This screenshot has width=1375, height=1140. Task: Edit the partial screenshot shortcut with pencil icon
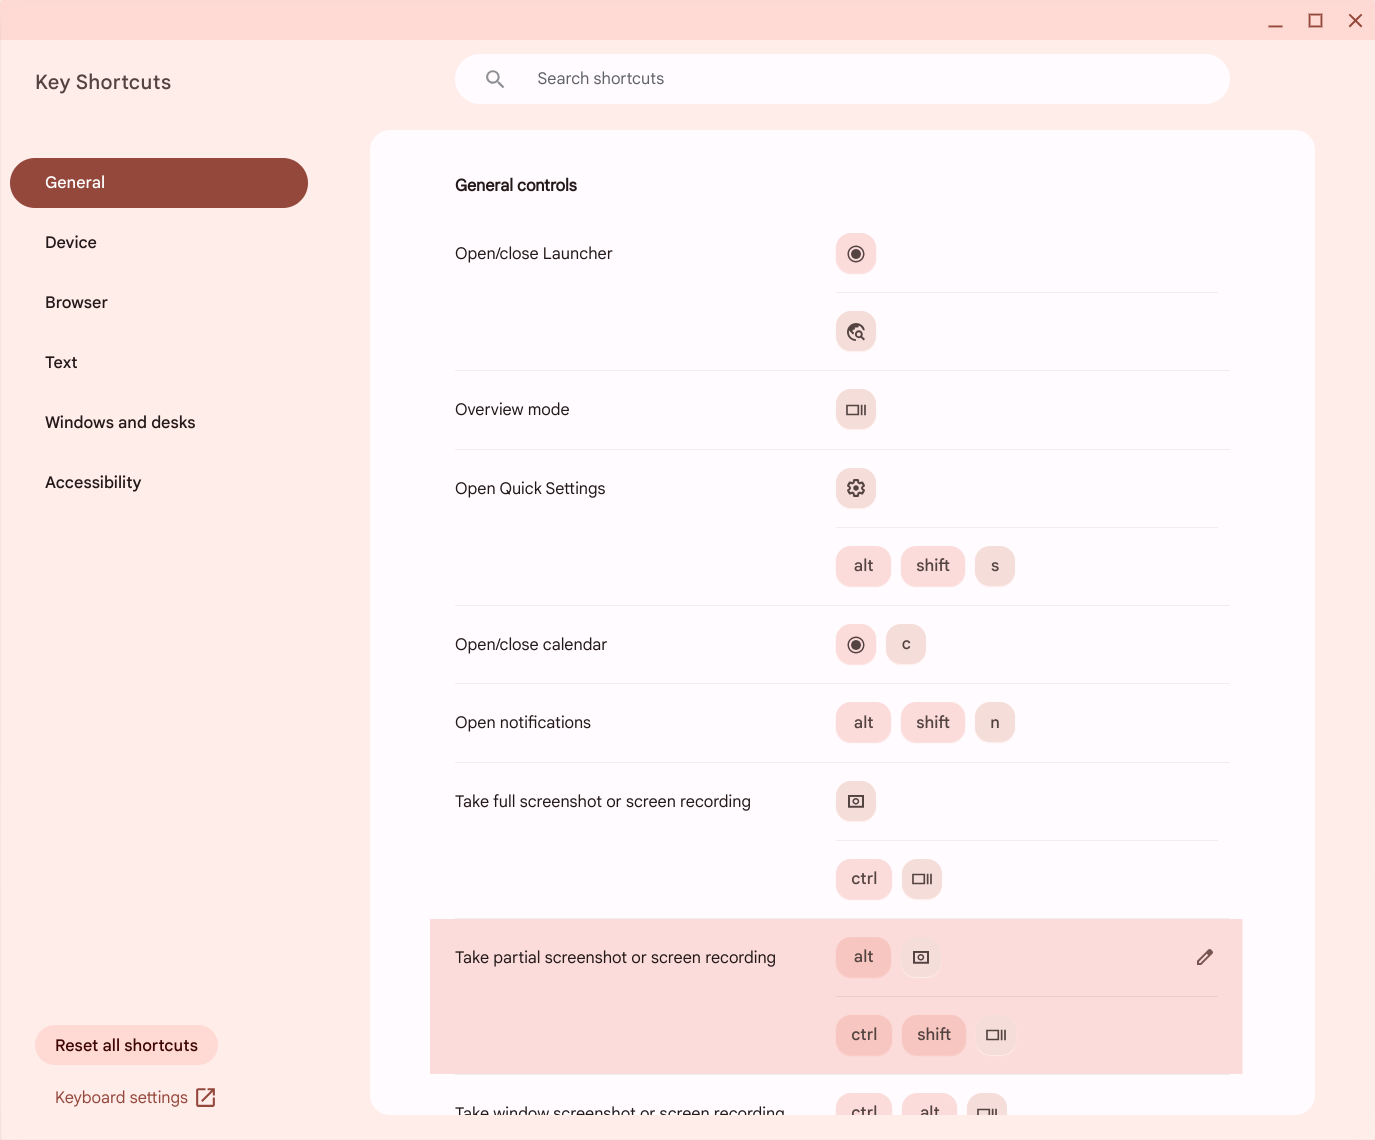(1204, 957)
